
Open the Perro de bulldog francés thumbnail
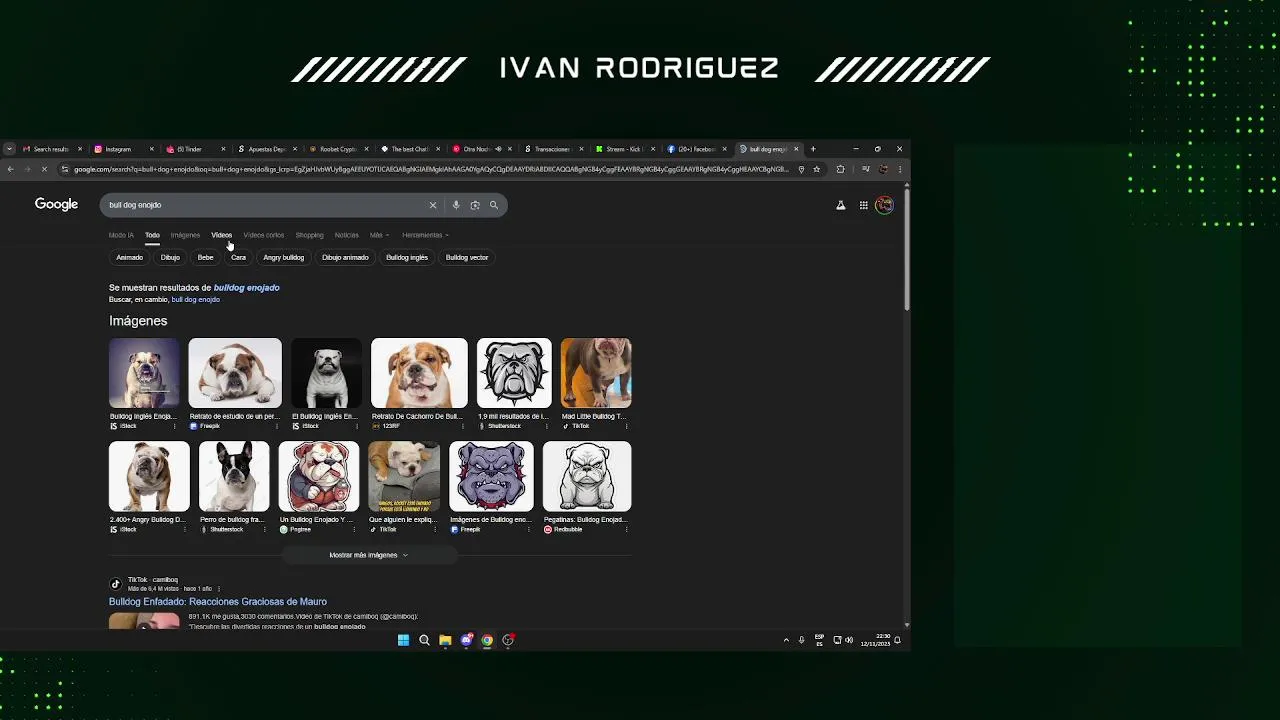(234, 476)
